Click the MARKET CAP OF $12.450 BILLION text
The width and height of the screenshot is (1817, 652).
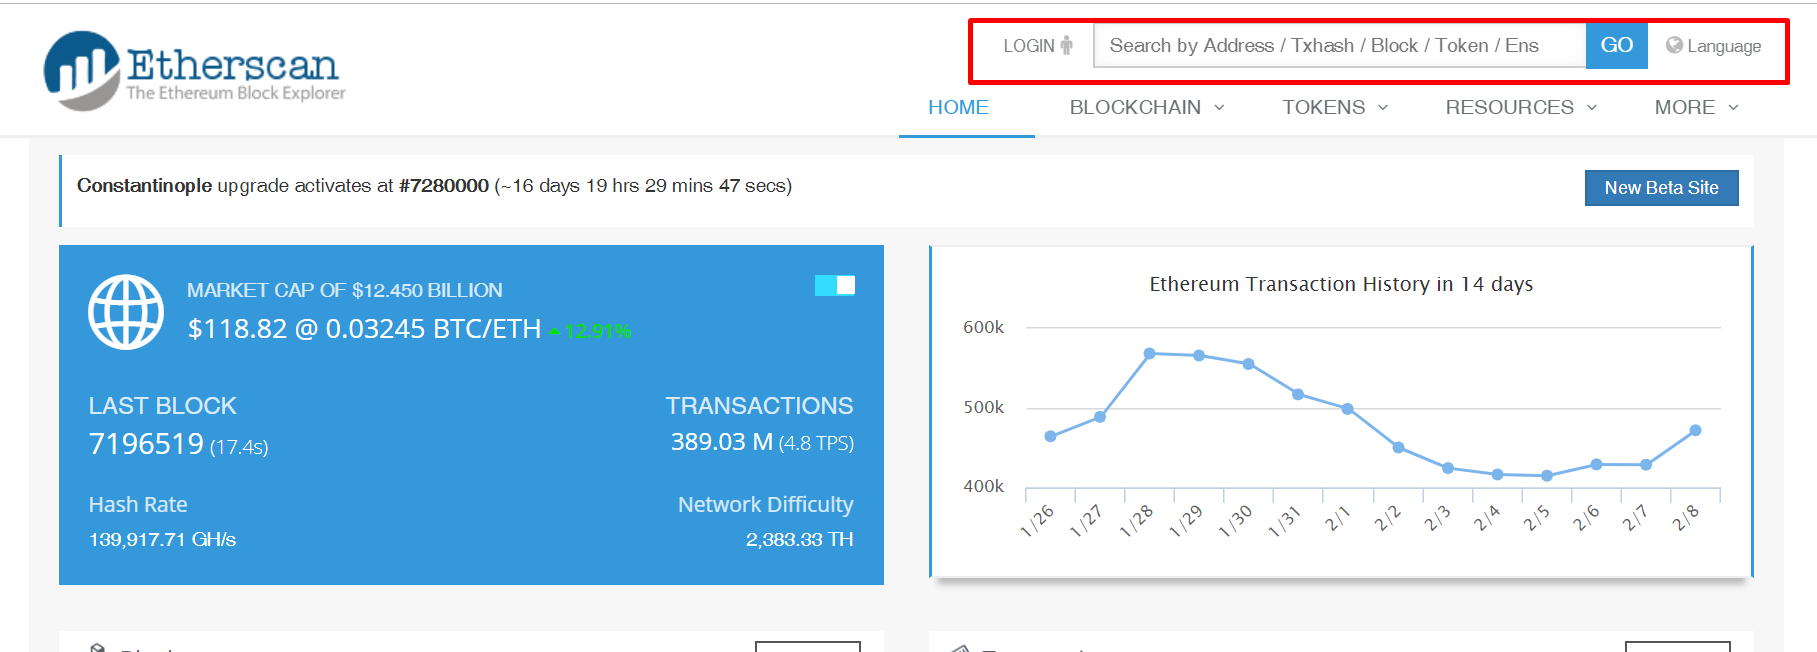coord(345,290)
